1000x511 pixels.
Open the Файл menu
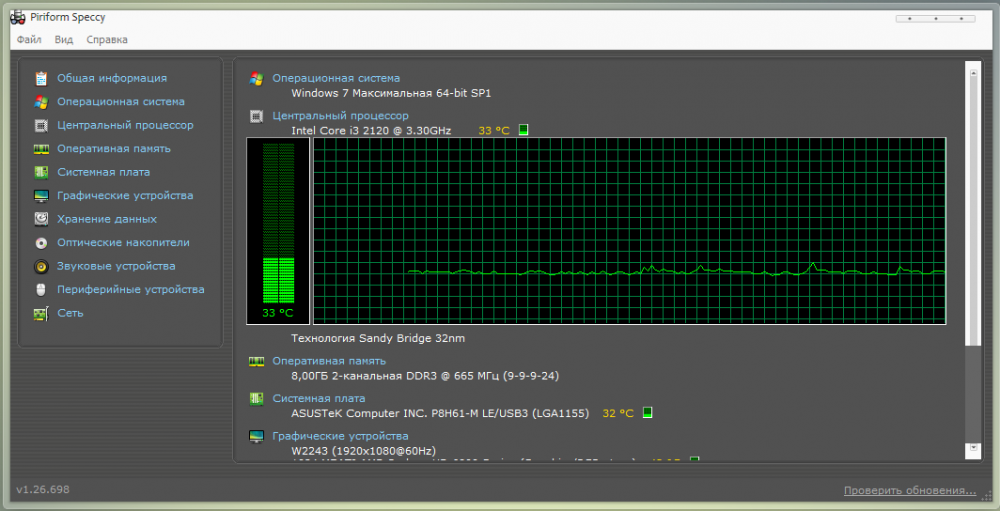click(x=29, y=40)
